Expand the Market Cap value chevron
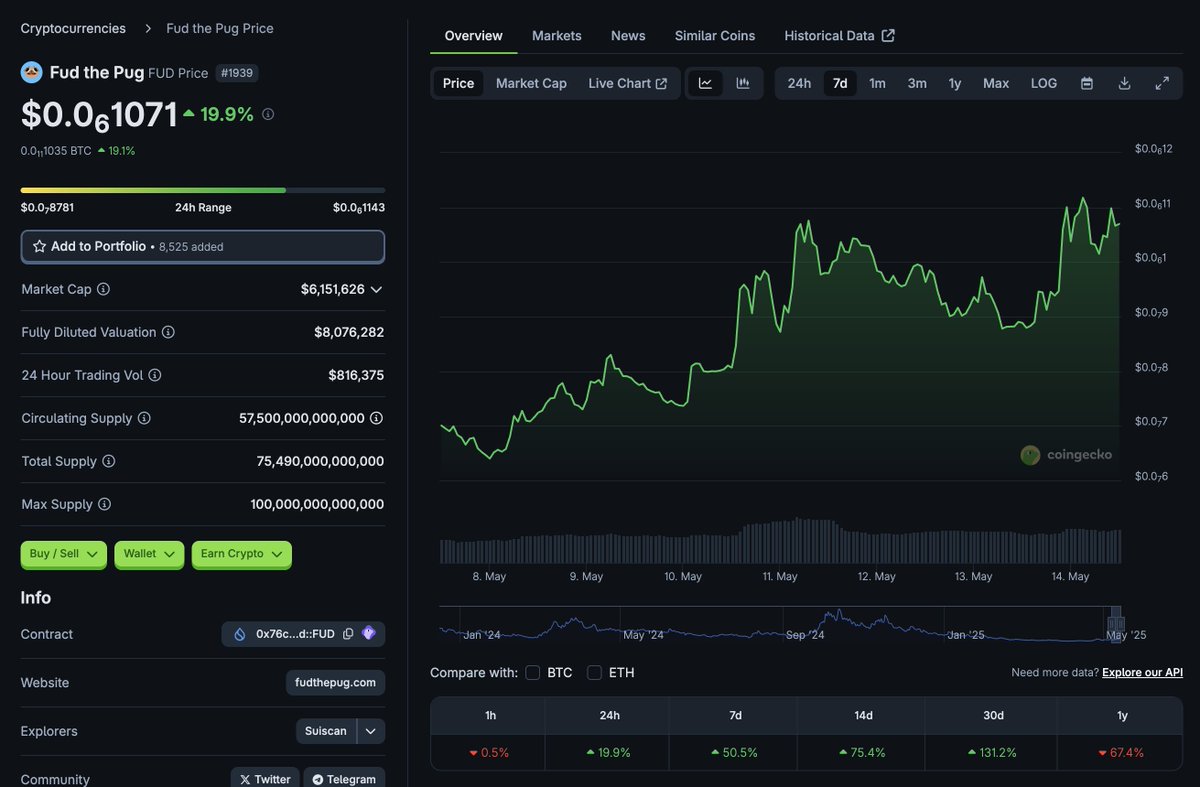The width and height of the screenshot is (1200, 787). 376,289
